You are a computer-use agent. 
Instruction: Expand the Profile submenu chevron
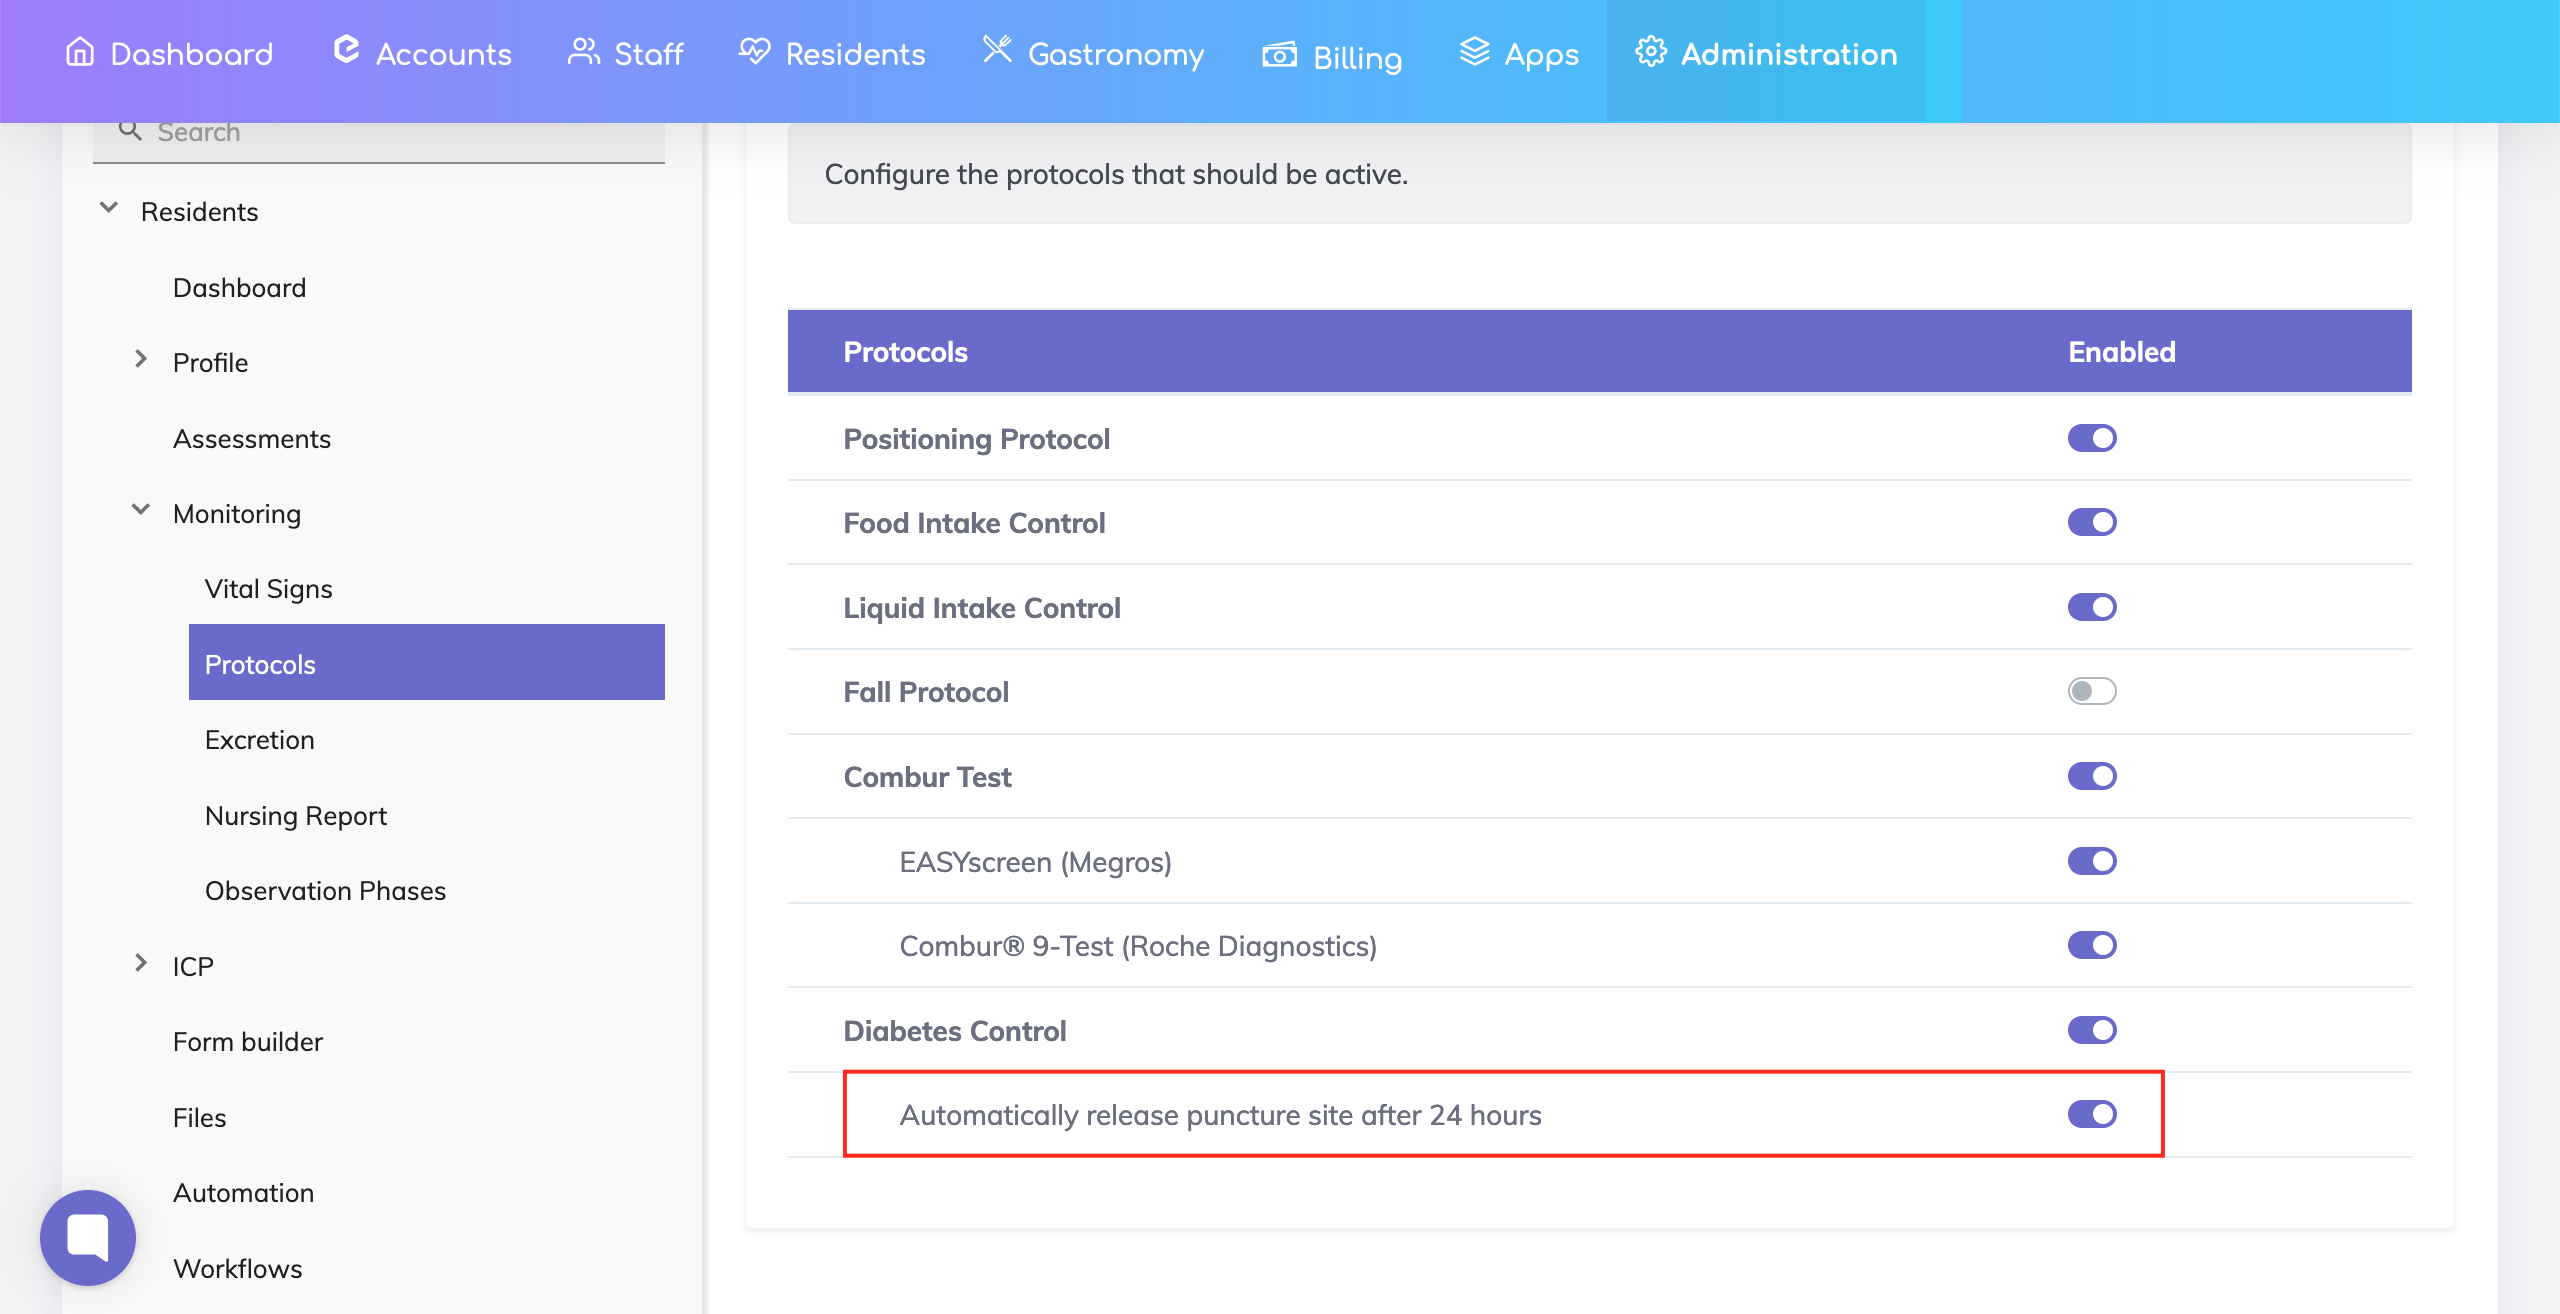141,360
